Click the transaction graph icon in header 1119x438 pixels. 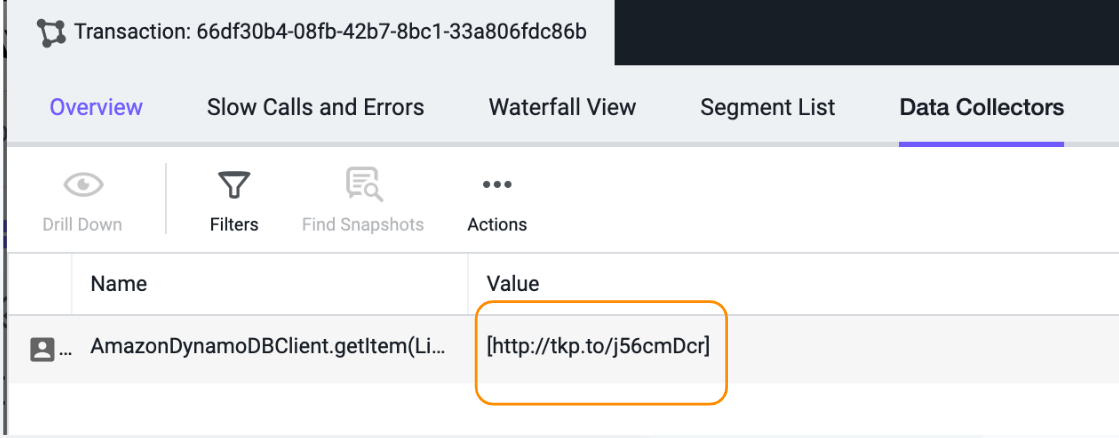[51, 33]
